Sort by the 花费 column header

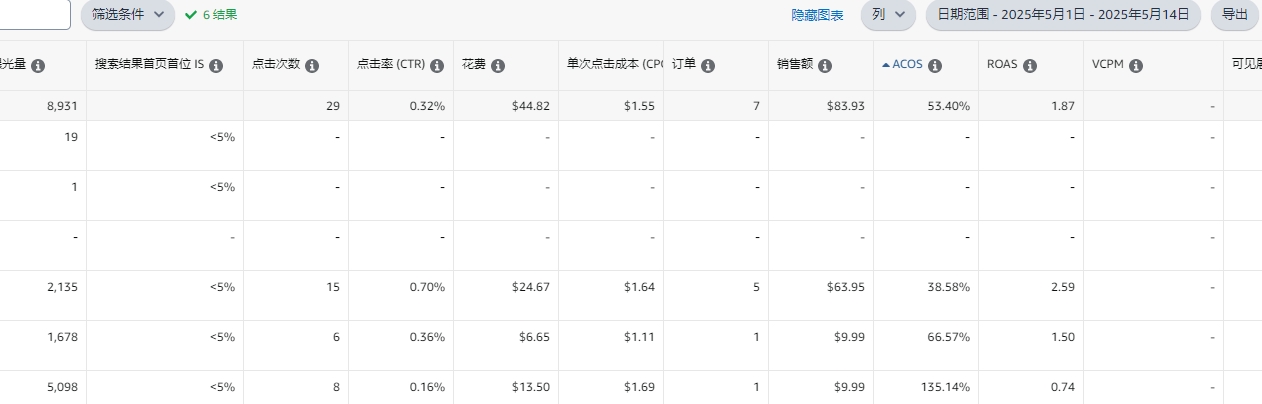coord(474,65)
